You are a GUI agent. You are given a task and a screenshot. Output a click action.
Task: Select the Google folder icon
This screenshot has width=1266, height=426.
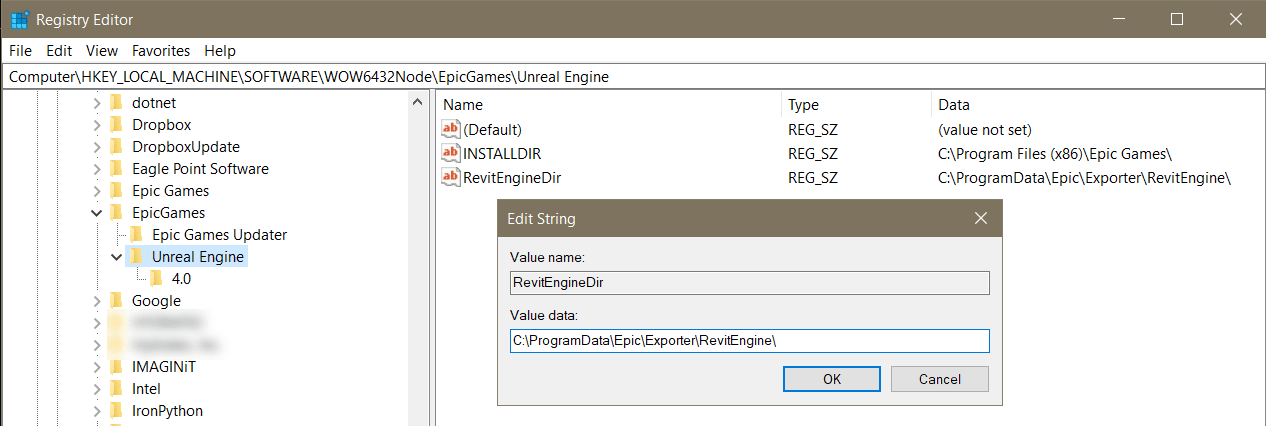click(x=116, y=301)
